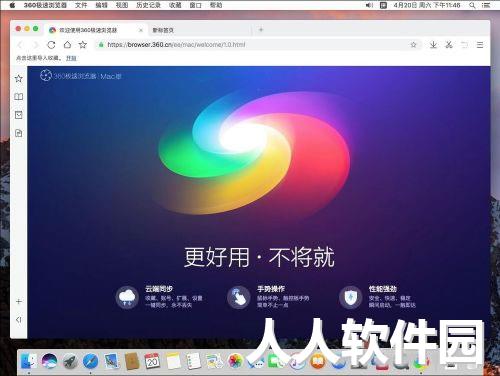This screenshot has height=376, width=500.
Task: Open Safari from the Dock
Action: click(90, 361)
